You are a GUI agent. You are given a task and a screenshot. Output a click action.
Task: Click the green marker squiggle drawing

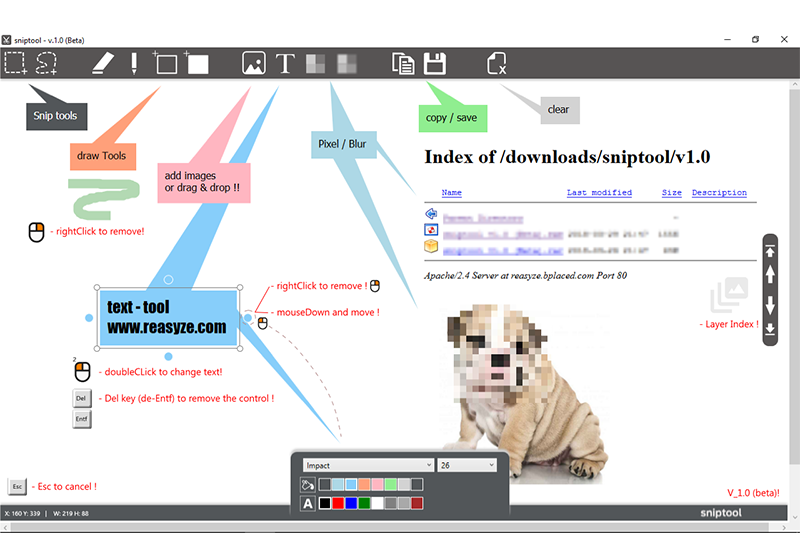tap(105, 199)
